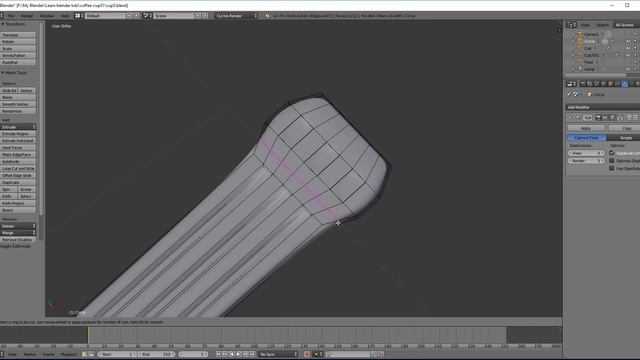This screenshot has width=640, height=360.
Task: Click the Inset Faces button
Action: [x=18, y=147]
